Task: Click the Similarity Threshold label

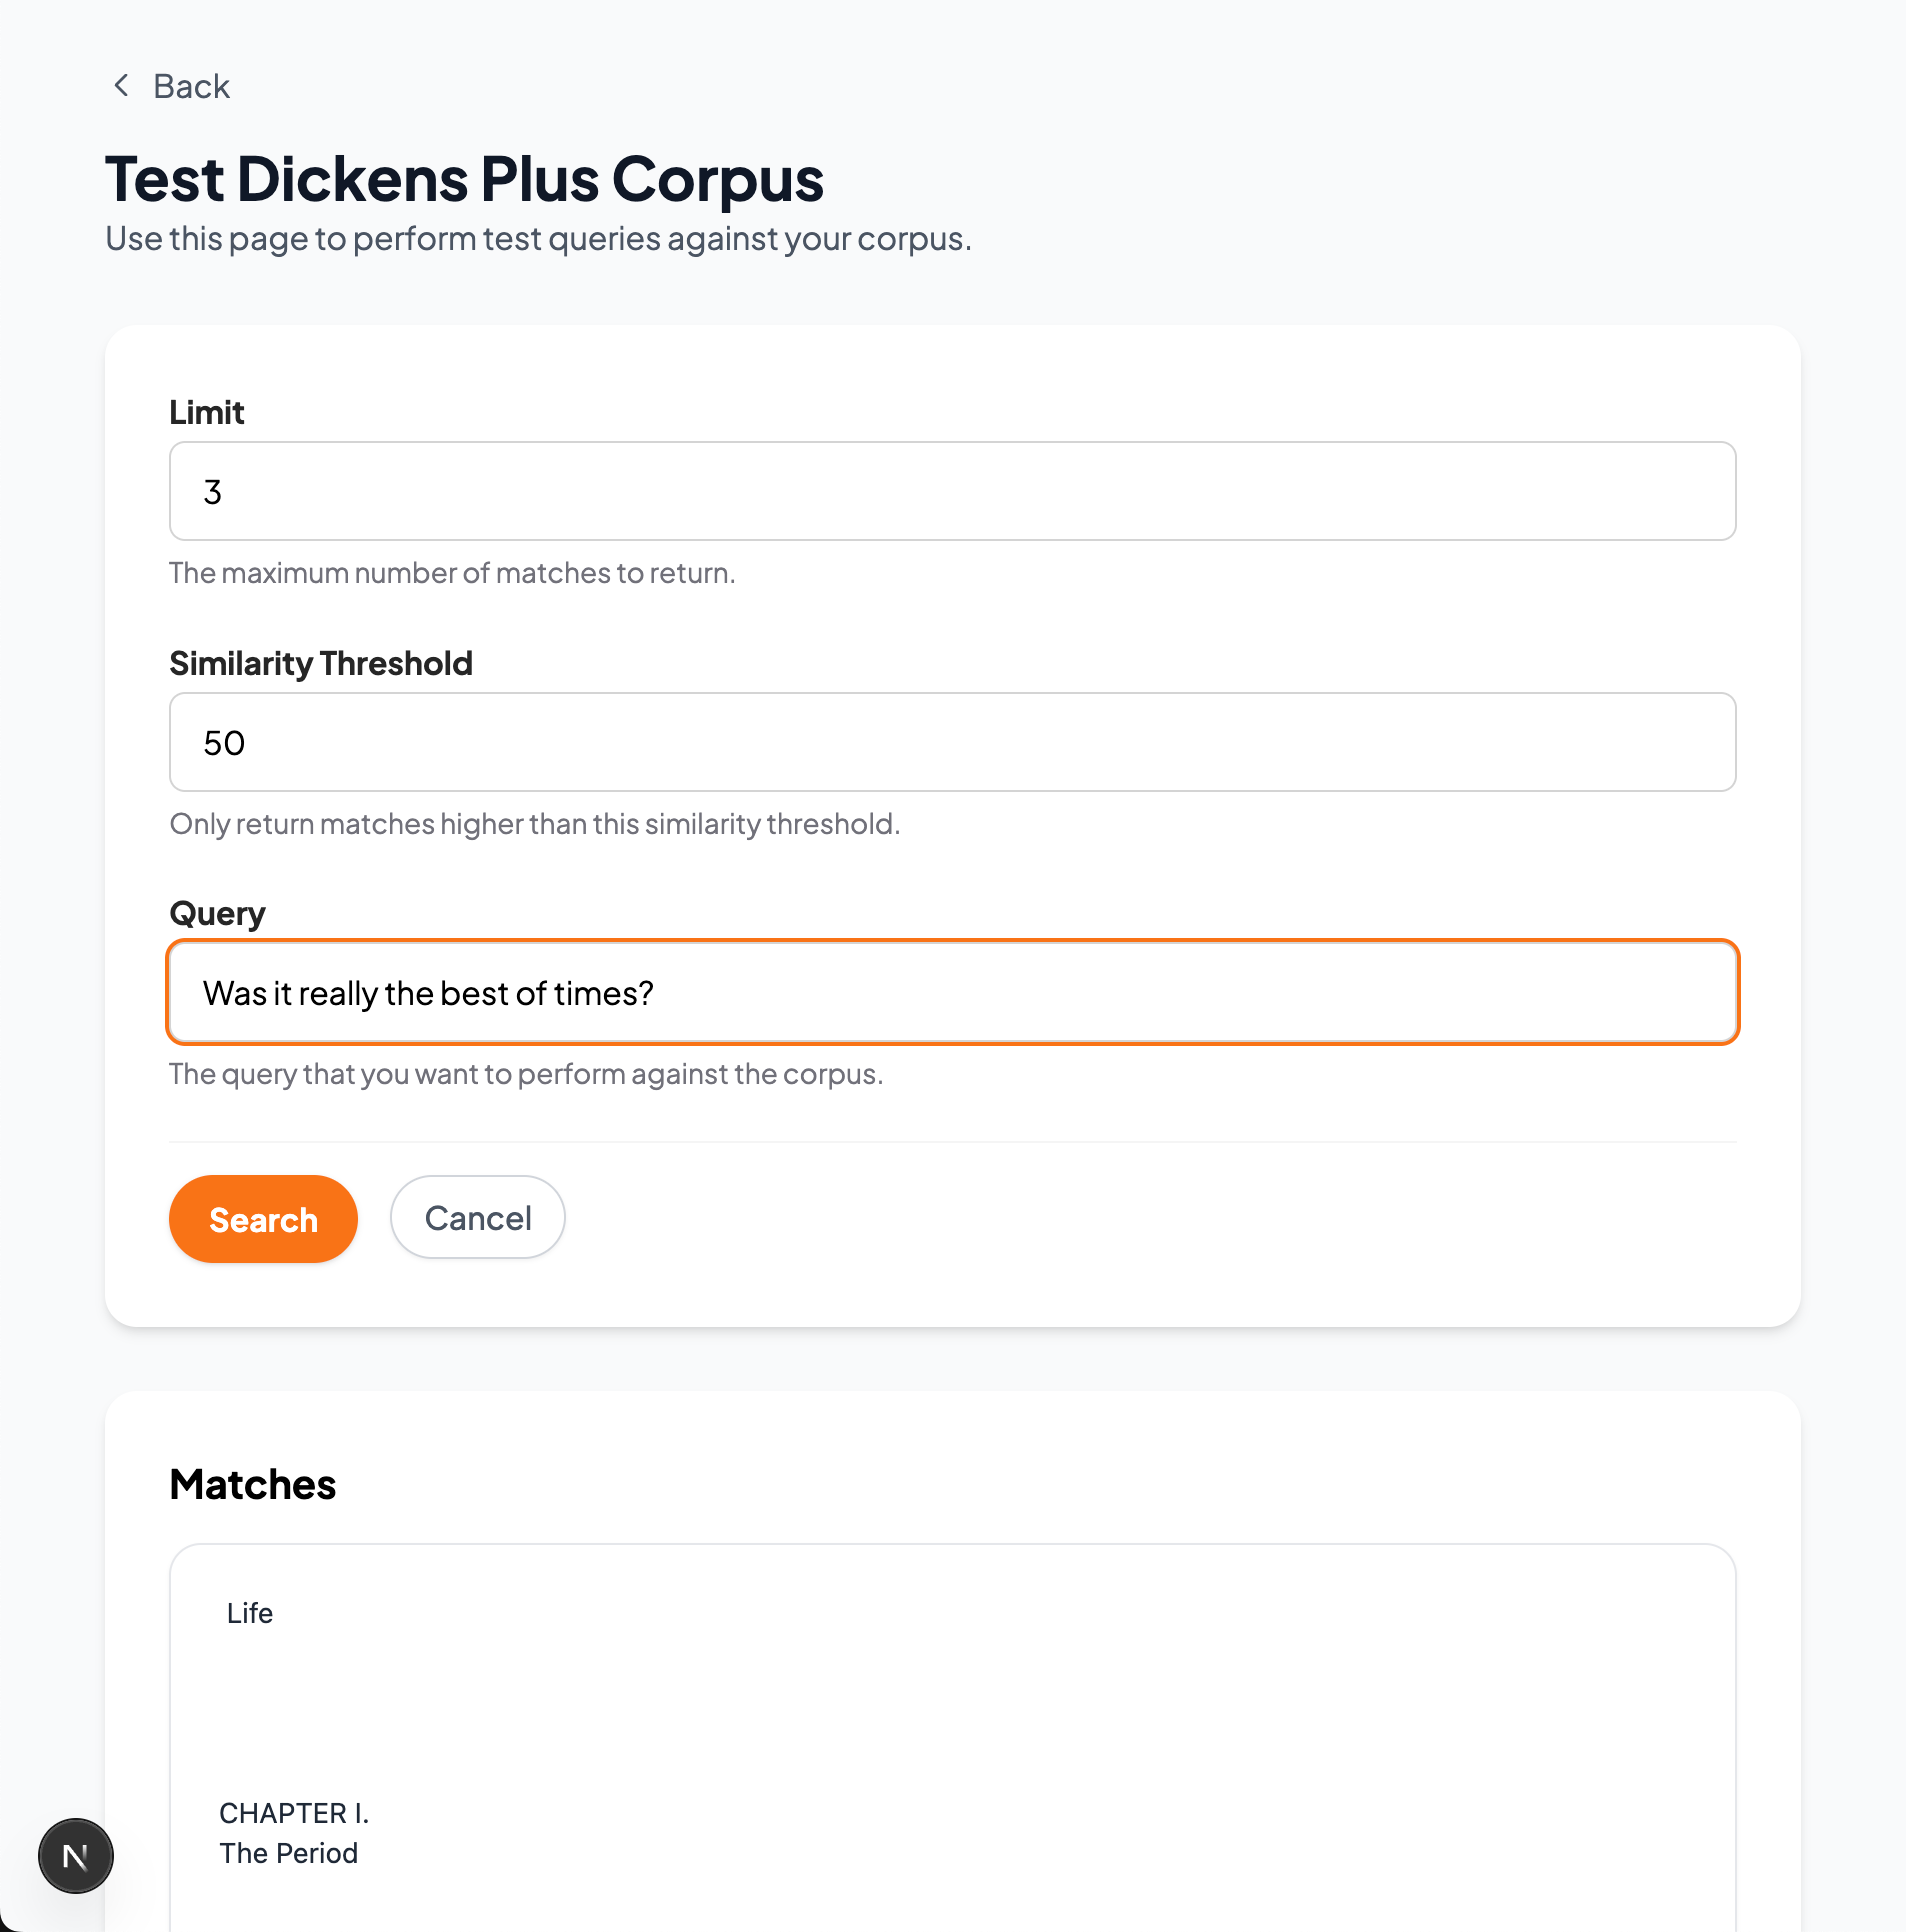Action: [320, 663]
